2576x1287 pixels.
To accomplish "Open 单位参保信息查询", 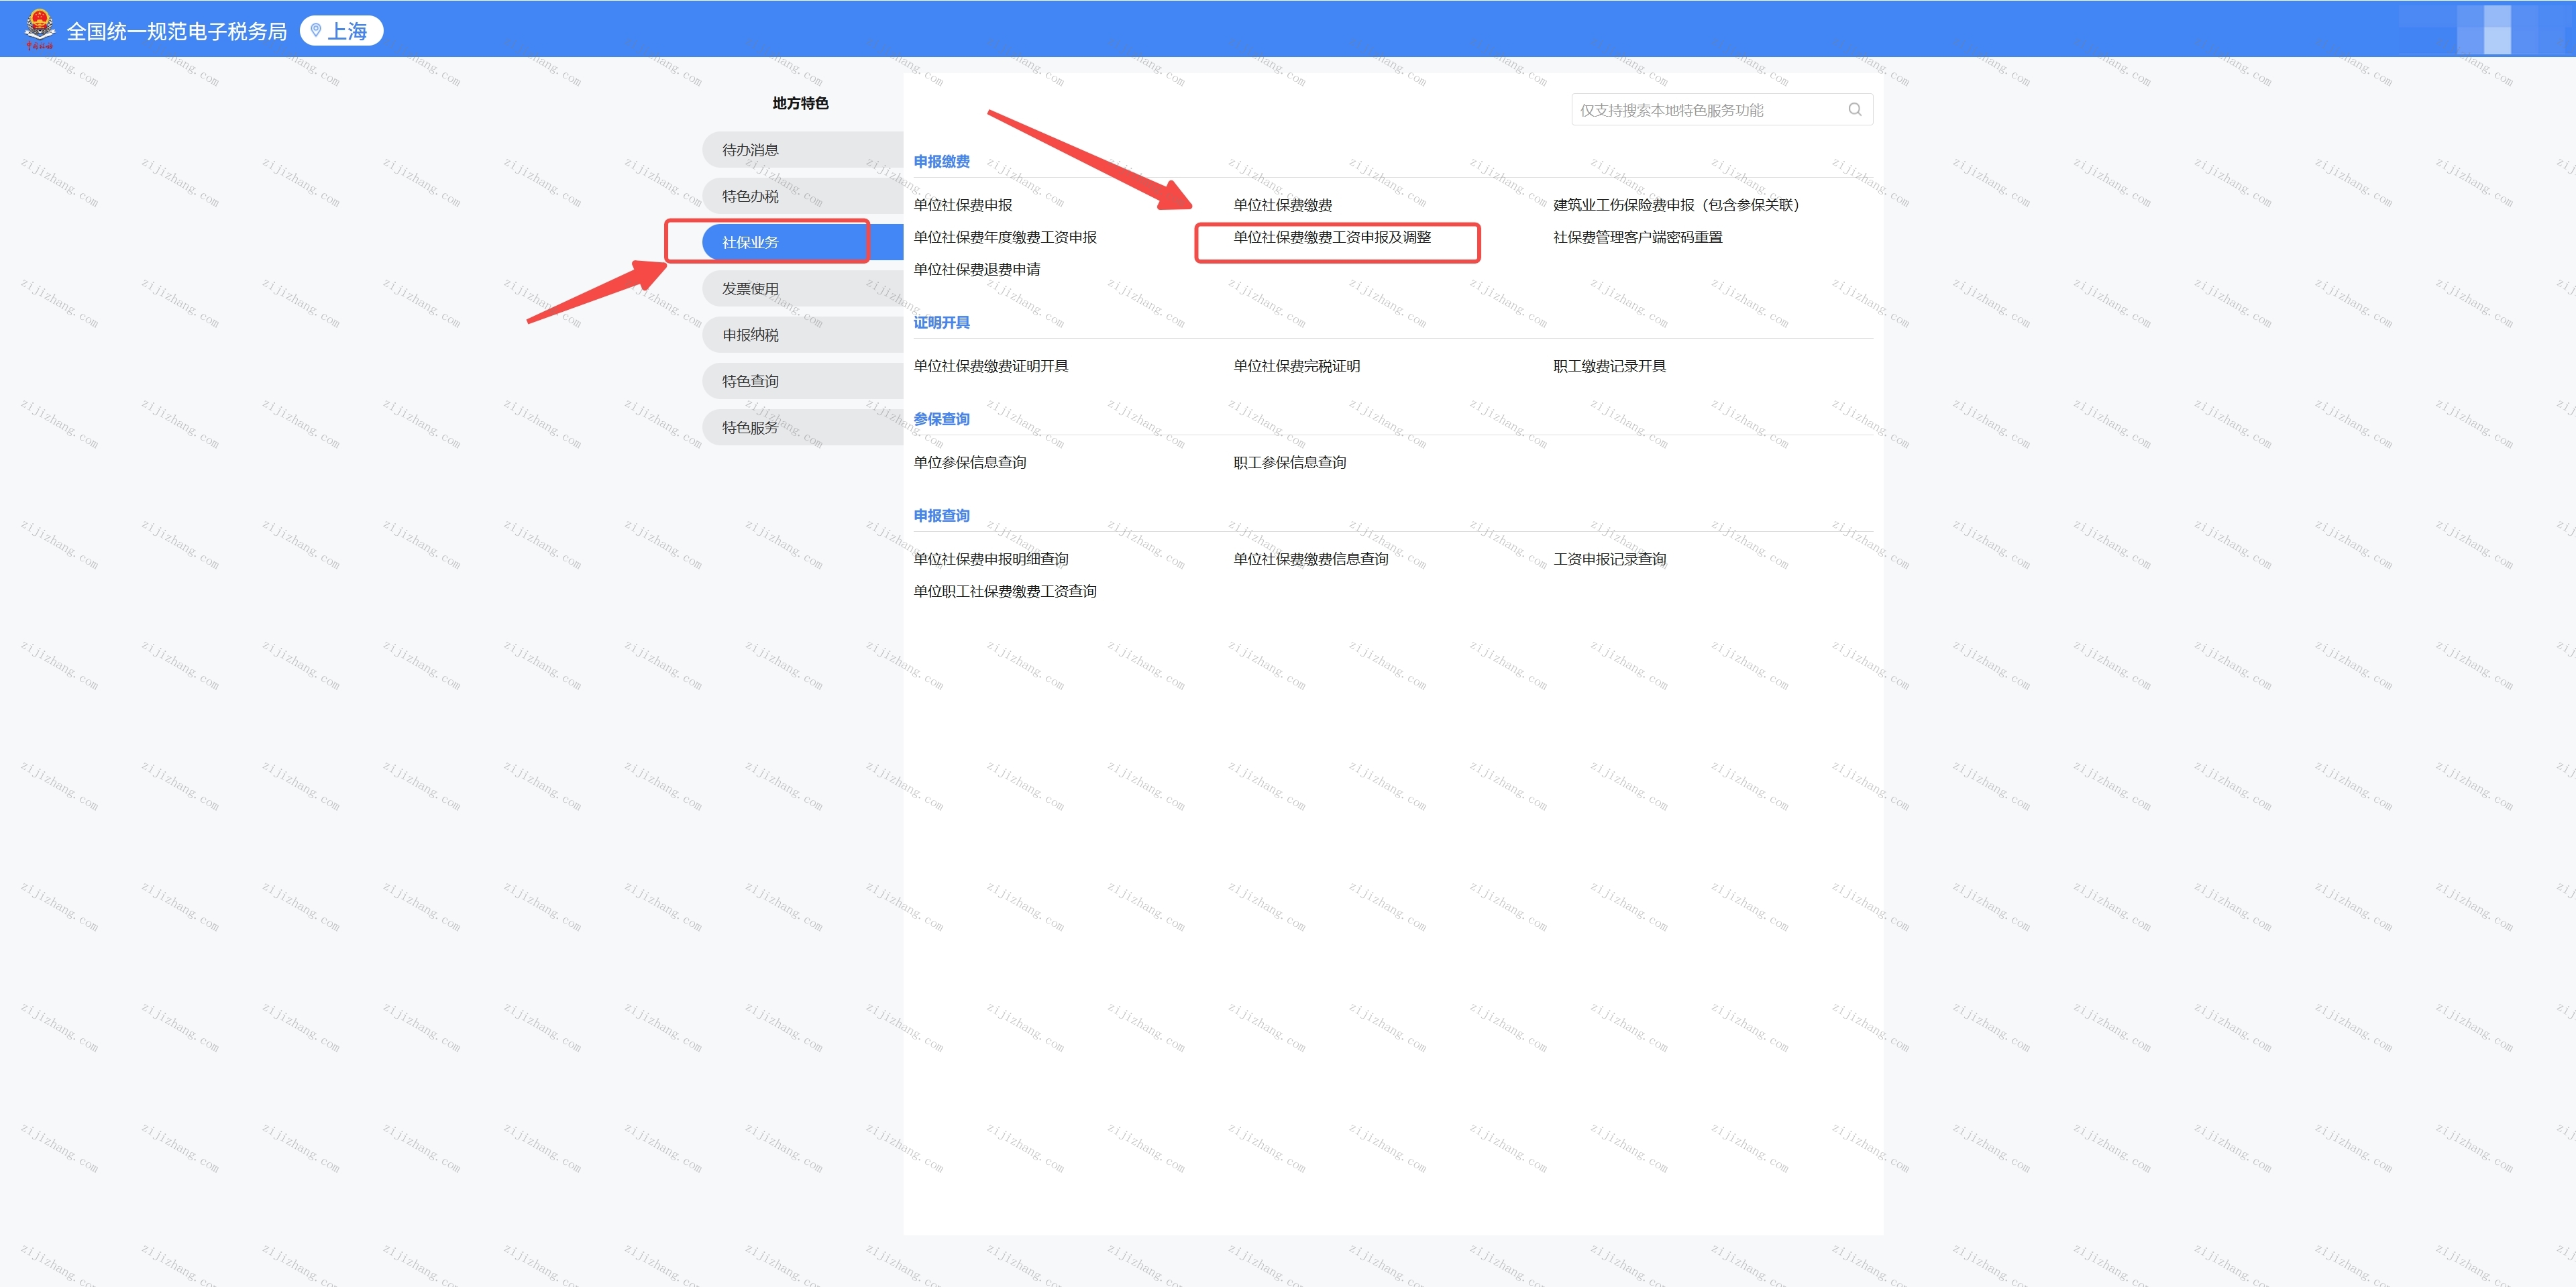I will pyautogui.click(x=970, y=462).
